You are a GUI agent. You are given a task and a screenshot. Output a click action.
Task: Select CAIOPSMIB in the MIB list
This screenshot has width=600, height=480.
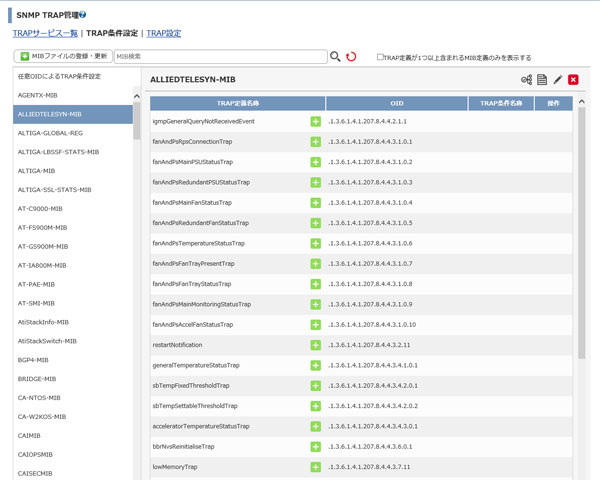click(x=73, y=455)
